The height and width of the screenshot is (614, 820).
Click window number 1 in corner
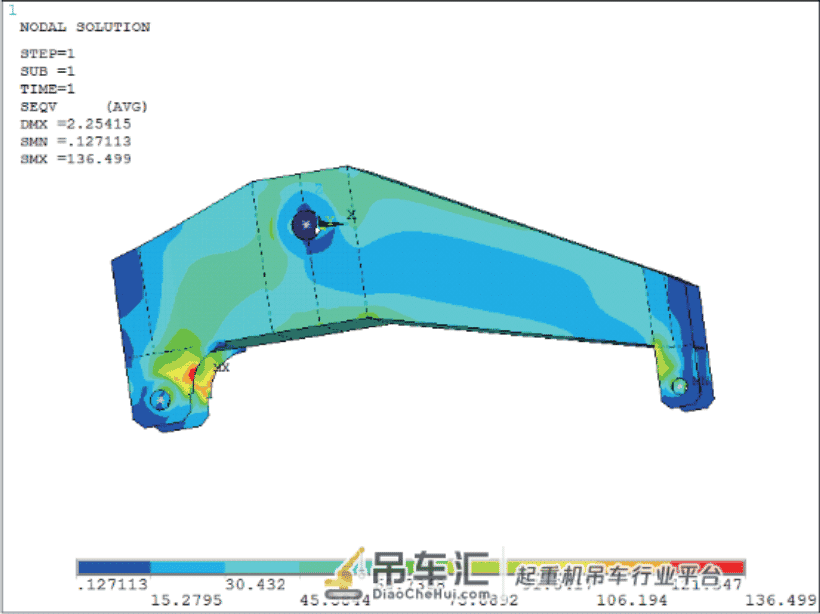point(13,10)
